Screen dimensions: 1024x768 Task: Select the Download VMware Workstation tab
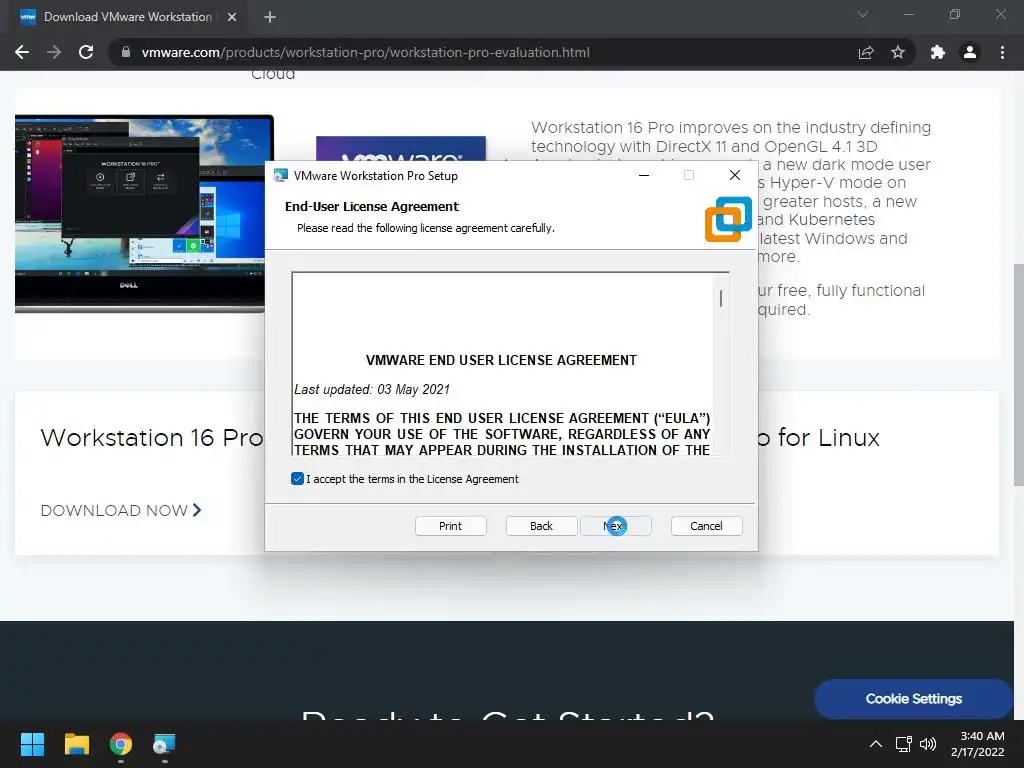(128, 17)
